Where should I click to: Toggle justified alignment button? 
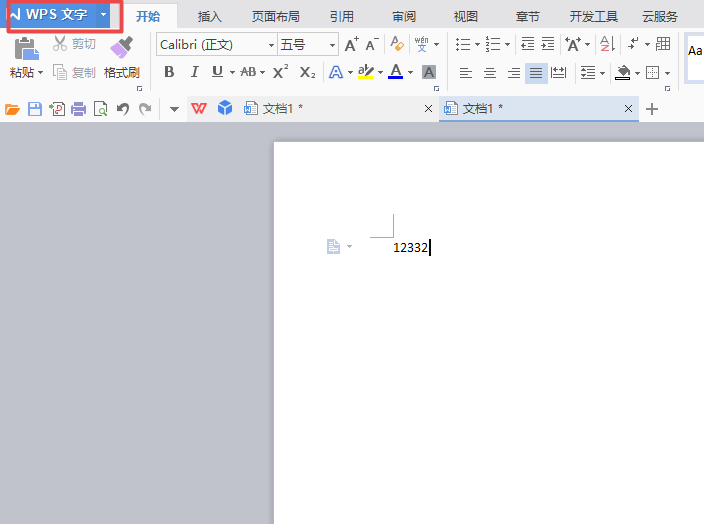[x=536, y=73]
